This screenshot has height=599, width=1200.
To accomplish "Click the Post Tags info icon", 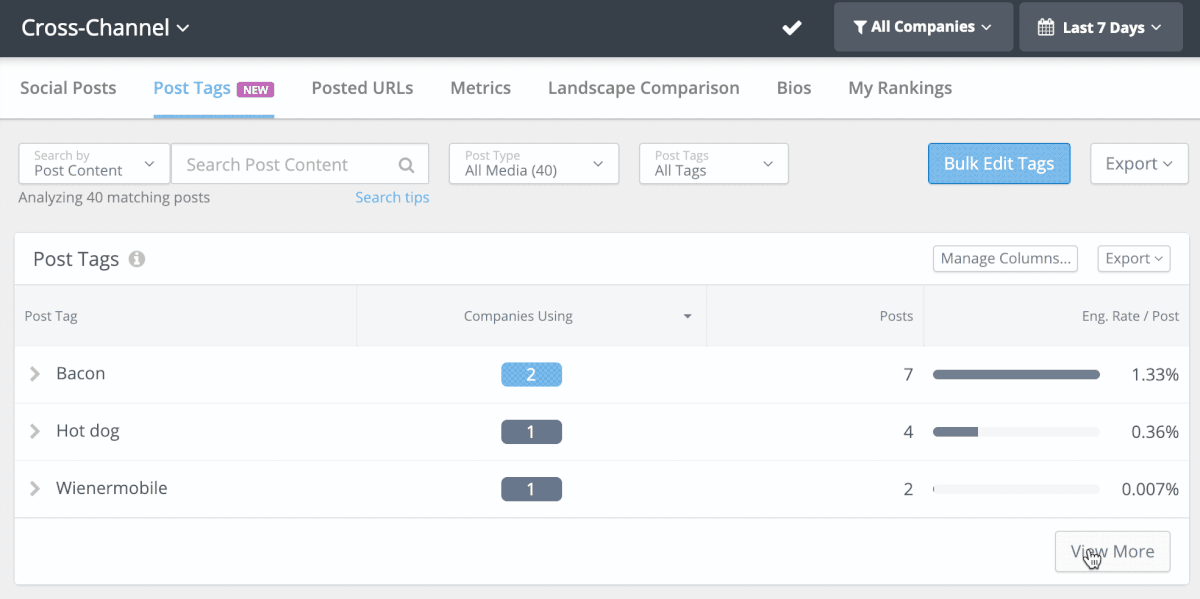I will tap(137, 259).
